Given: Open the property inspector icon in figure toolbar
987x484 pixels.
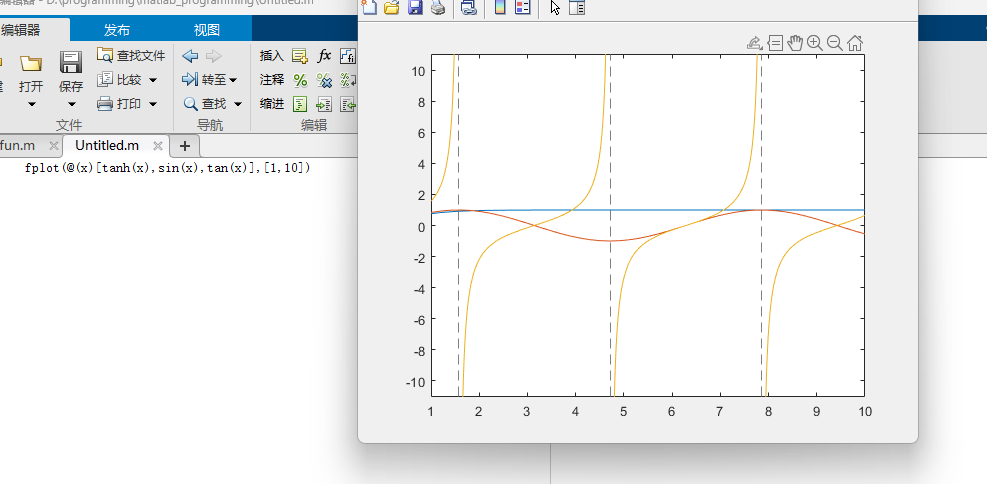Looking at the screenshot, I should (x=577, y=8).
